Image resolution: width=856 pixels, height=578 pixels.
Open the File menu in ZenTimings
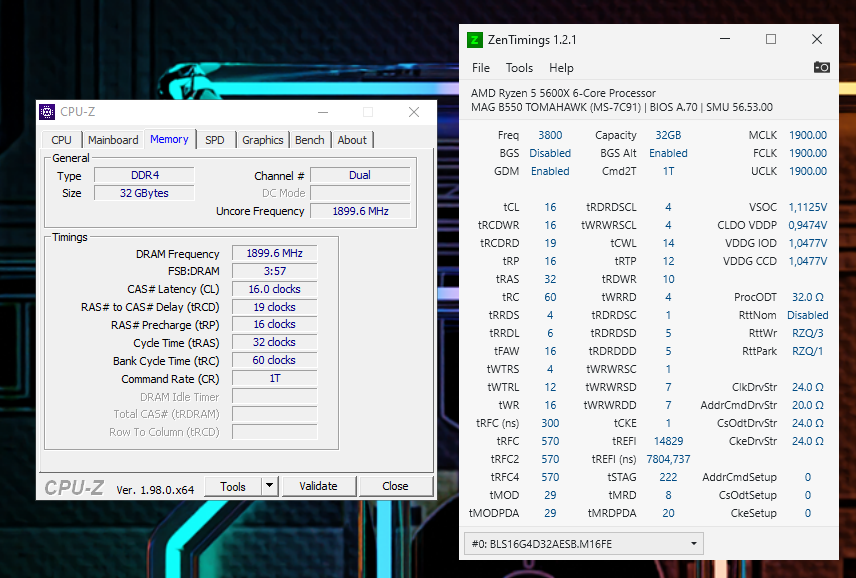click(x=481, y=68)
